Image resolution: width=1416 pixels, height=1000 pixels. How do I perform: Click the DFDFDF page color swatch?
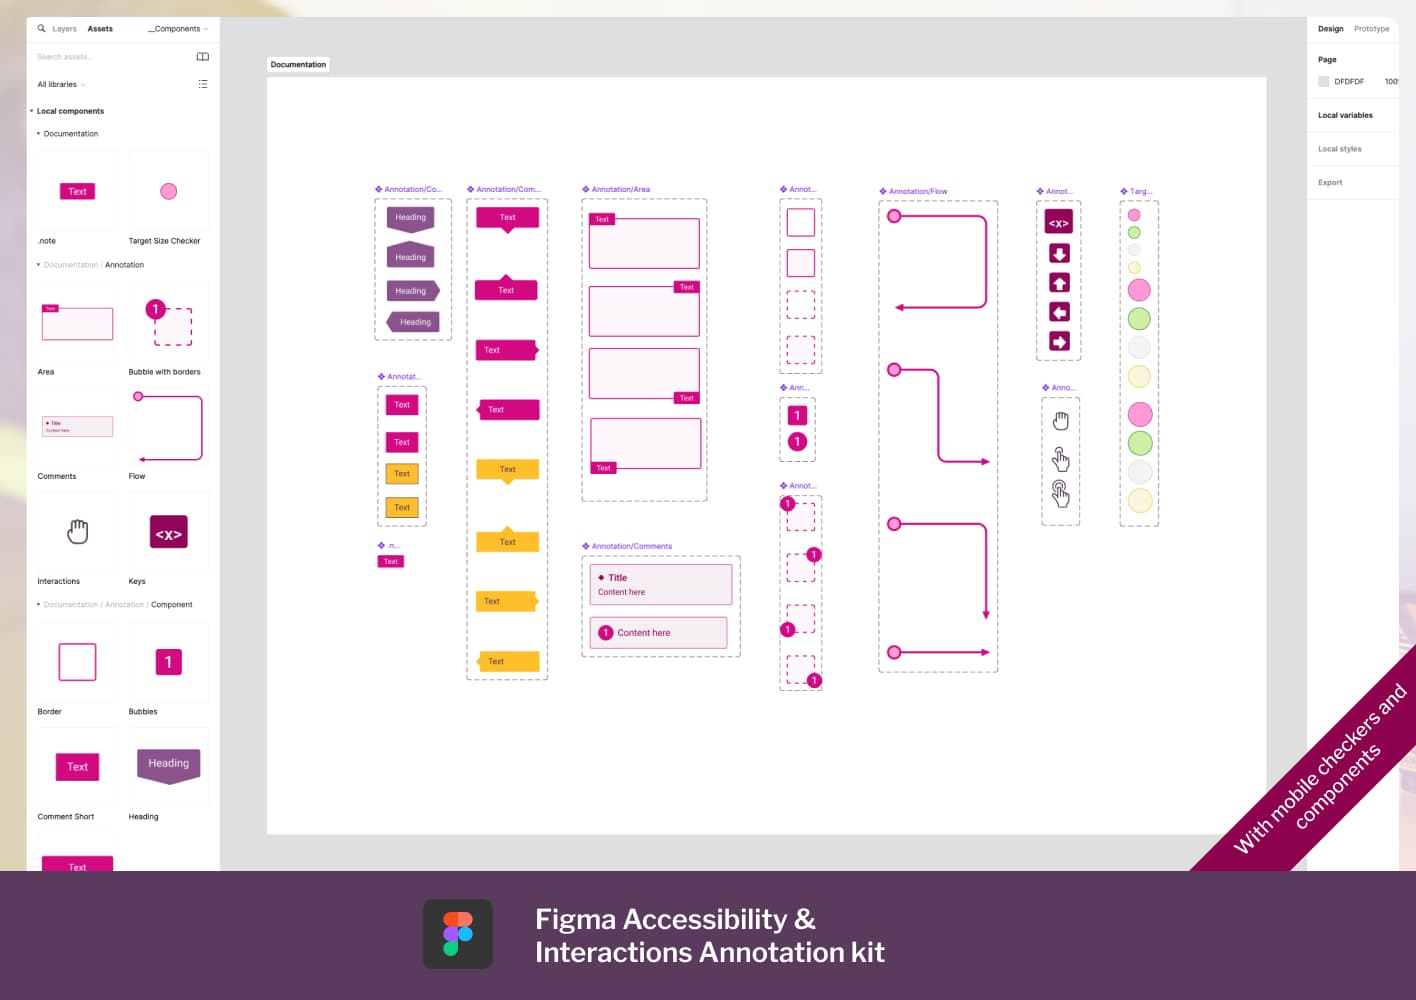[x=1324, y=81]
